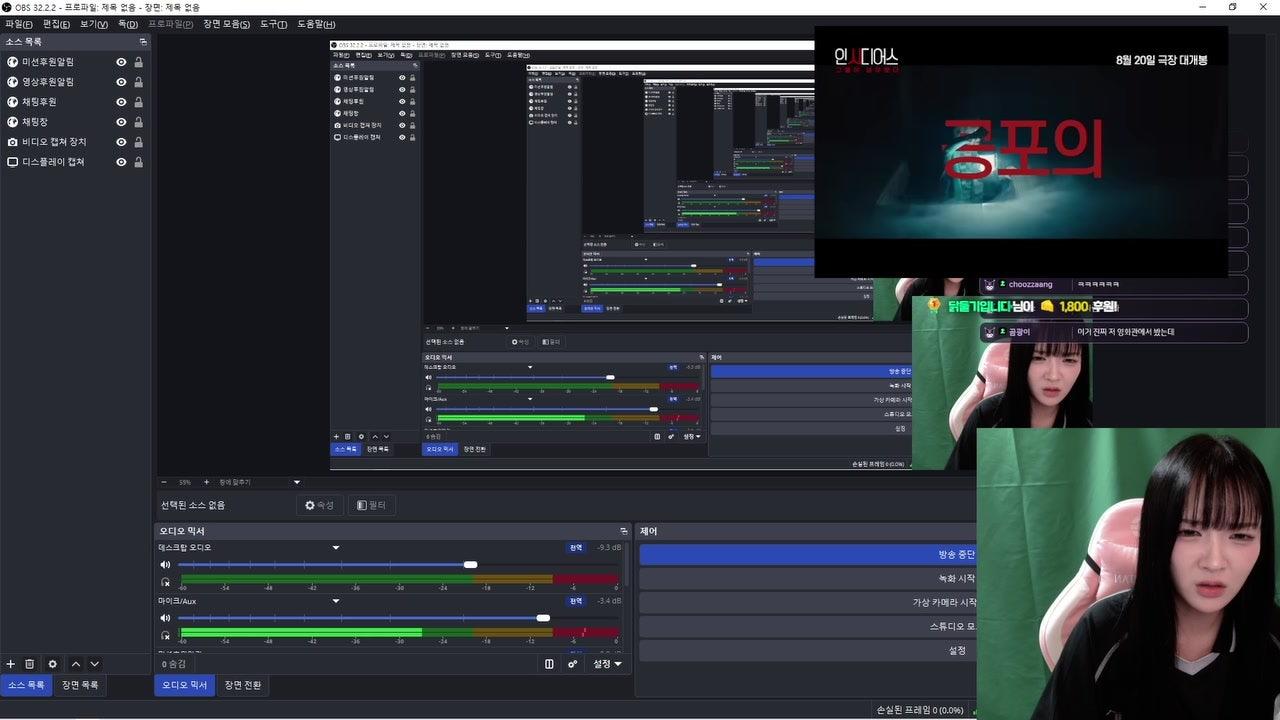Hide the 미션후원알림 source with its eye
The image size is (1280, 720).
(x=121, y=62)
